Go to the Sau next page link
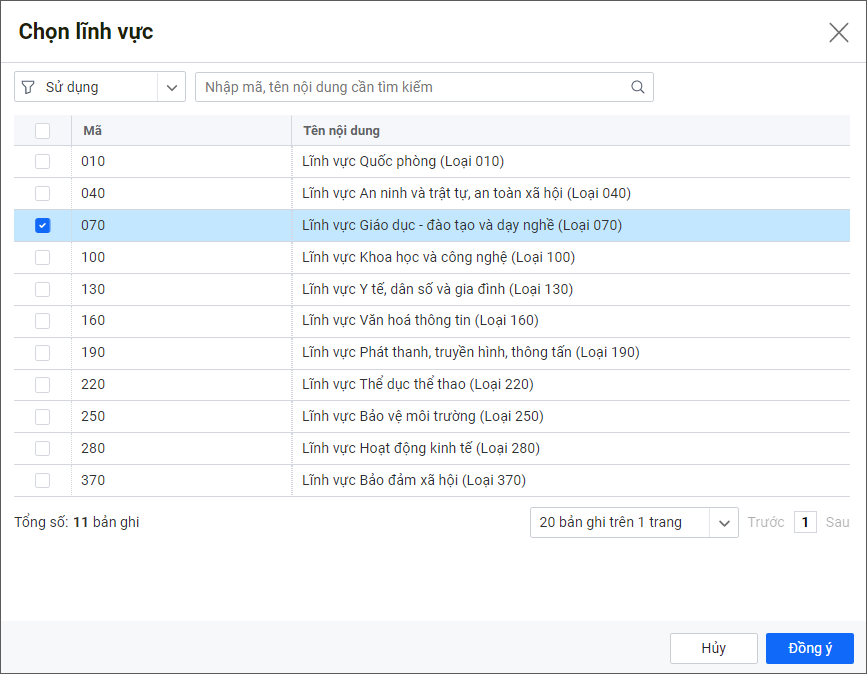Viewport: 867px width, 674px height. (837, 522)
